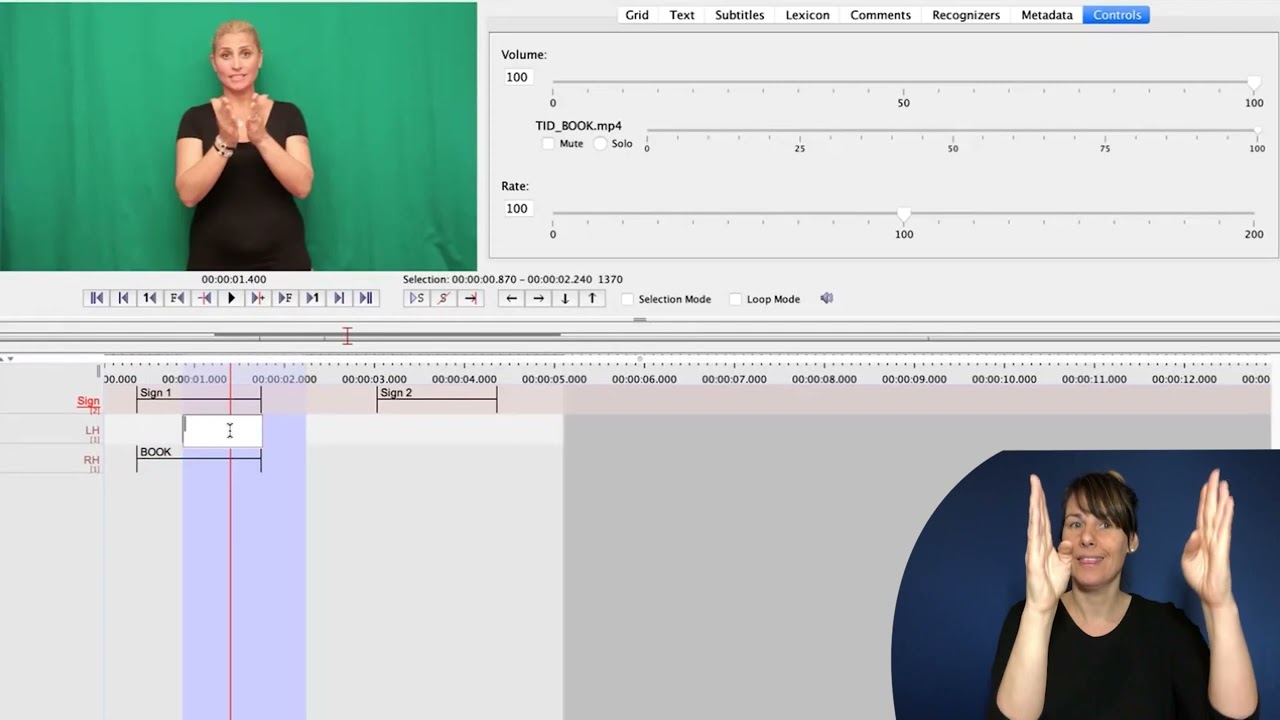
Task: Click the 00:00:10.000 mark on time ruler
Action: [1004, 379]
